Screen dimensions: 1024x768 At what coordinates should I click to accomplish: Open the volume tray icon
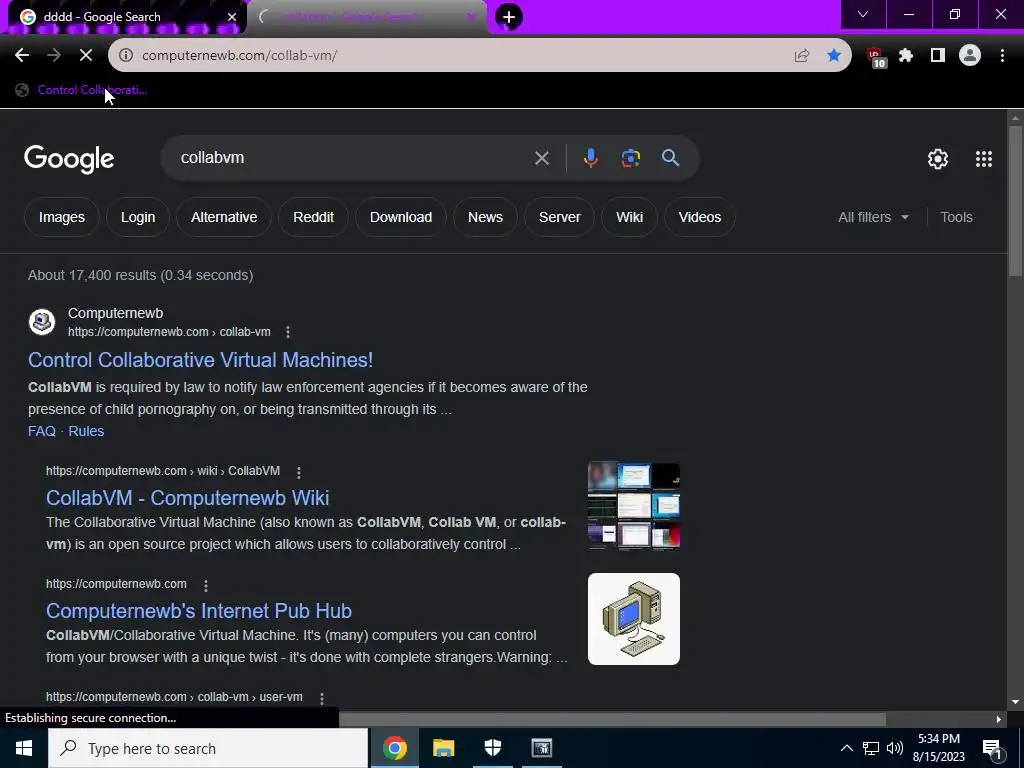tap(895, 748)
